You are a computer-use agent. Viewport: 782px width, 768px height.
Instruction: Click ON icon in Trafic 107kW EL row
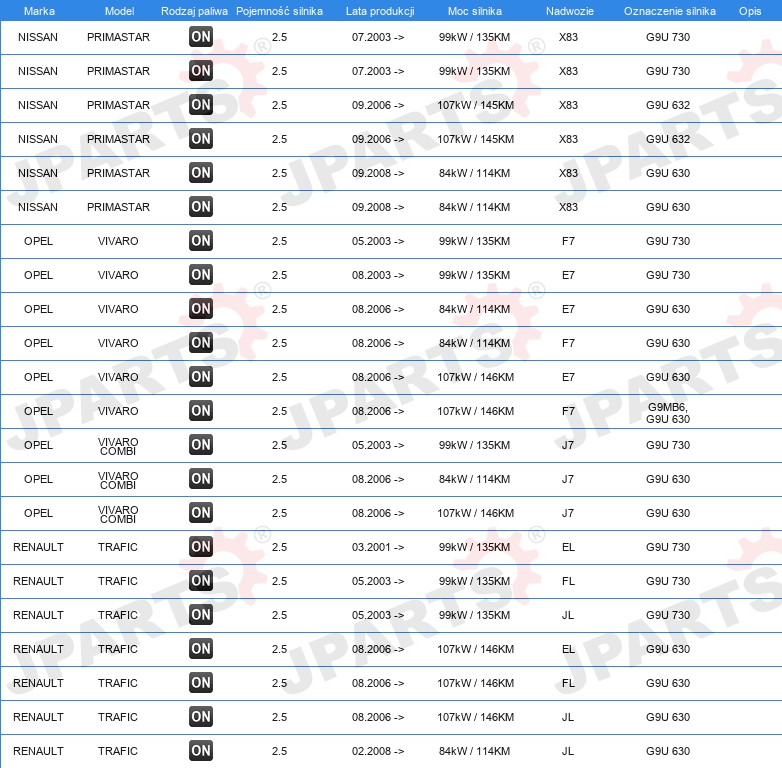[200, 649]
